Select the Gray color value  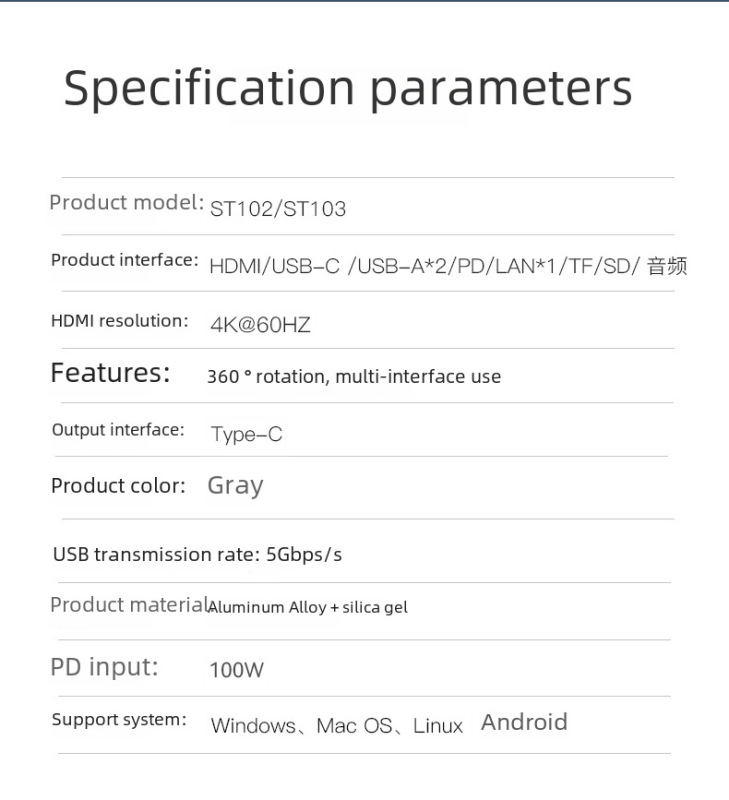click(235, 486)
